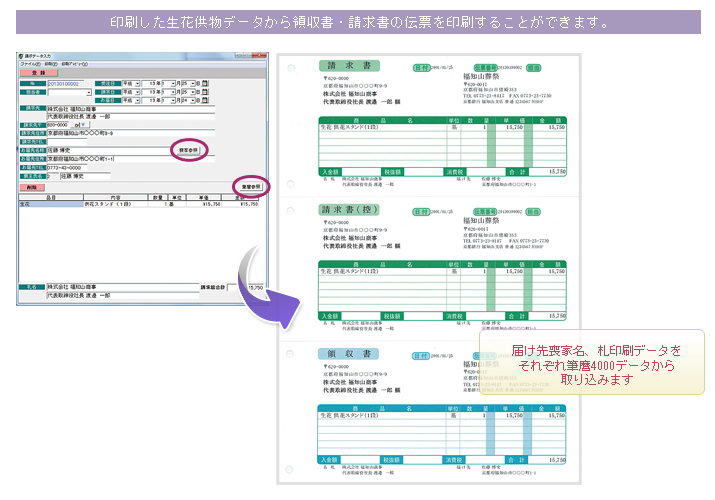Click the circled 葬儀参照 button
The width and height of the screenshot is (715, 500).
tap(252, 186)
